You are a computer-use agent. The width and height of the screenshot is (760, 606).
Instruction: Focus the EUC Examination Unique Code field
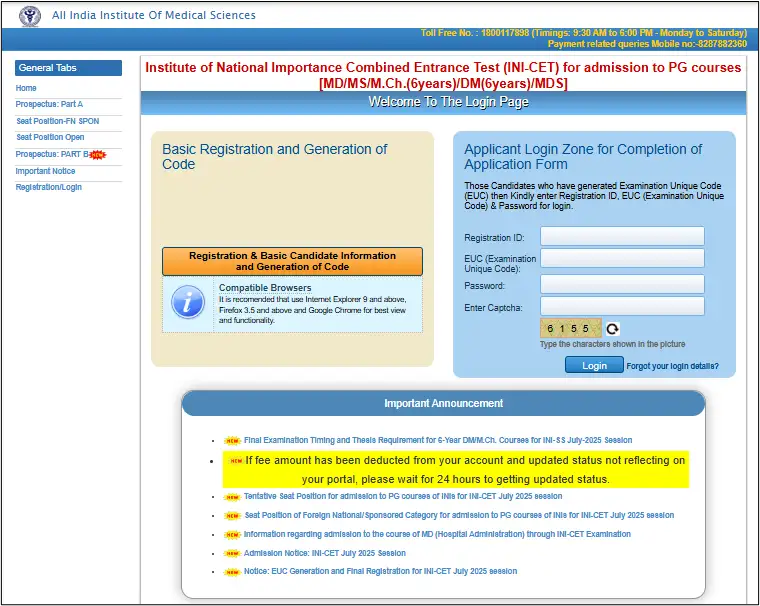point(622,258)
